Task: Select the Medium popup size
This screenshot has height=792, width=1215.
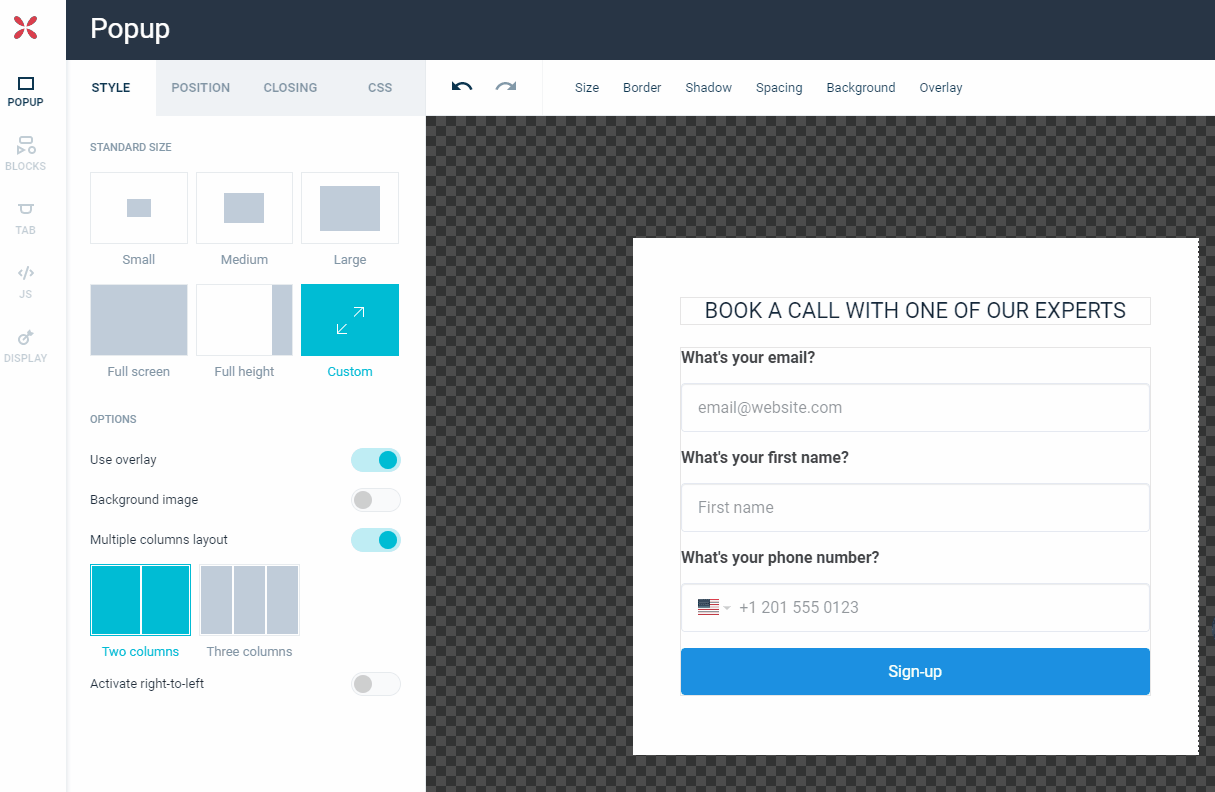Action: [244, 208]
